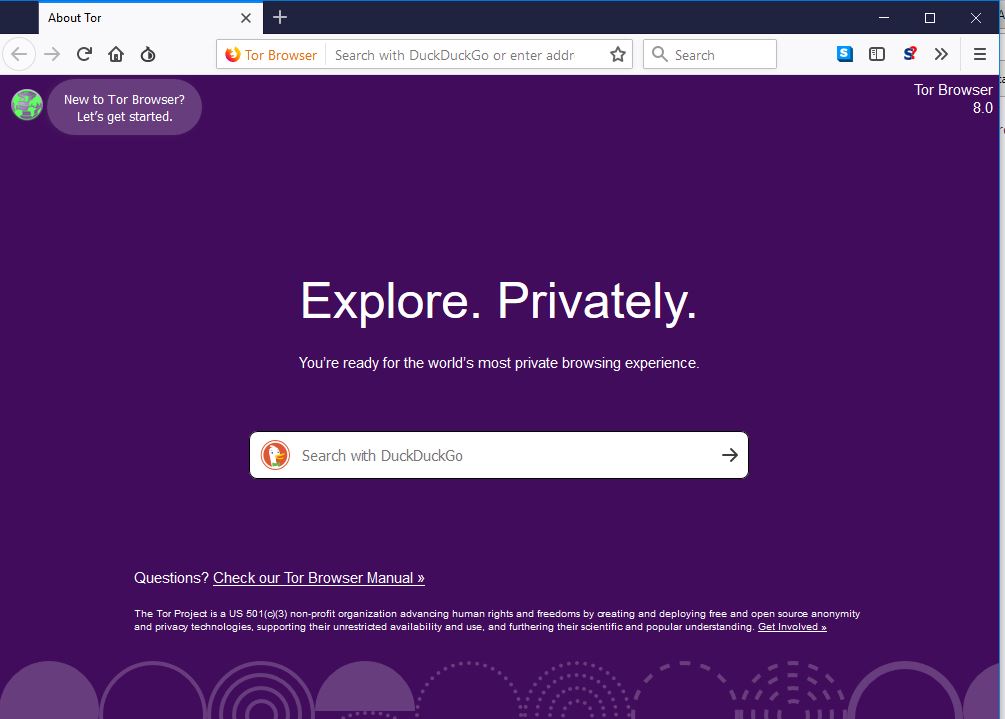Go back to the previous page
The image size is (1005, 719).
[19, 54]
